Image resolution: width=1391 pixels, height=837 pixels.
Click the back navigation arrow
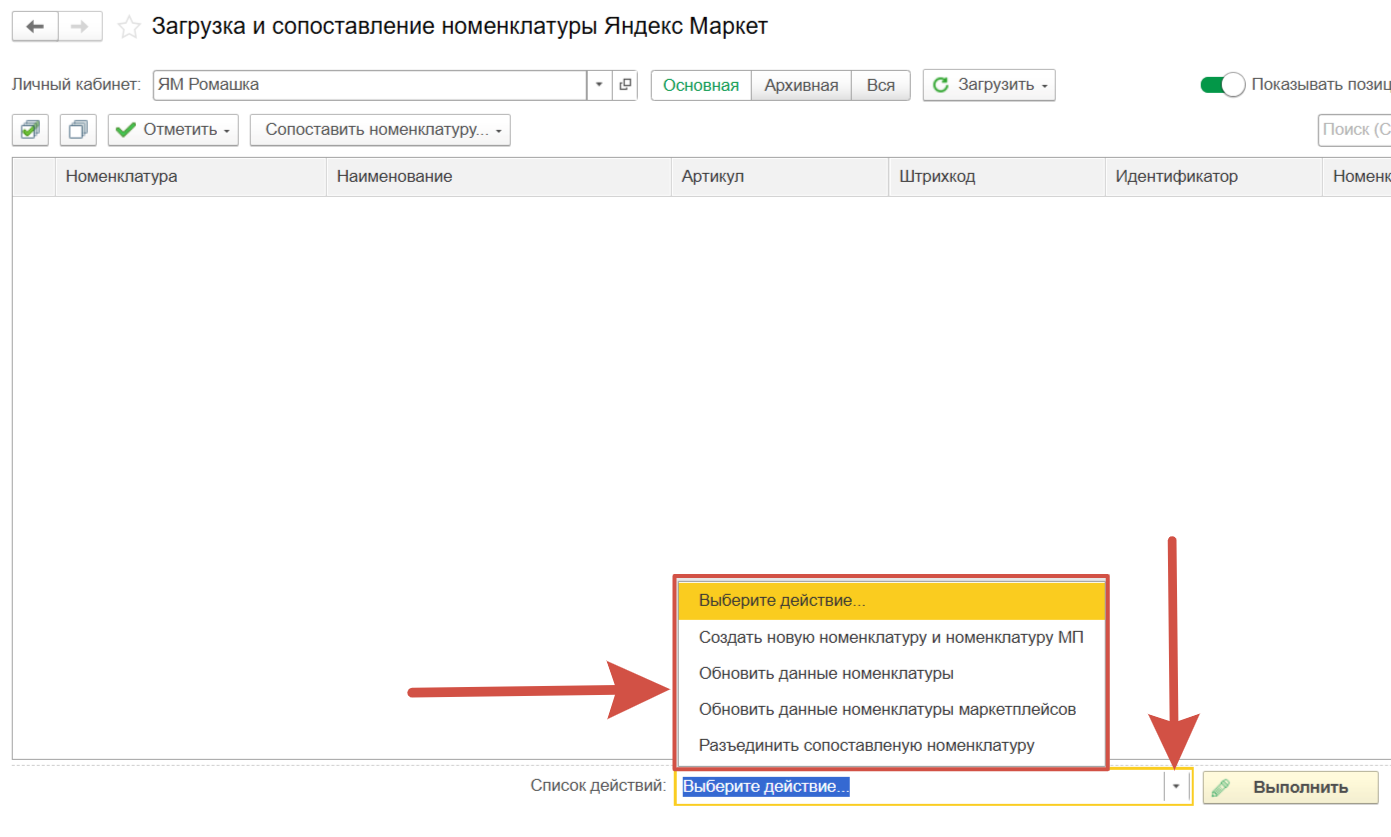click(35, 27)
